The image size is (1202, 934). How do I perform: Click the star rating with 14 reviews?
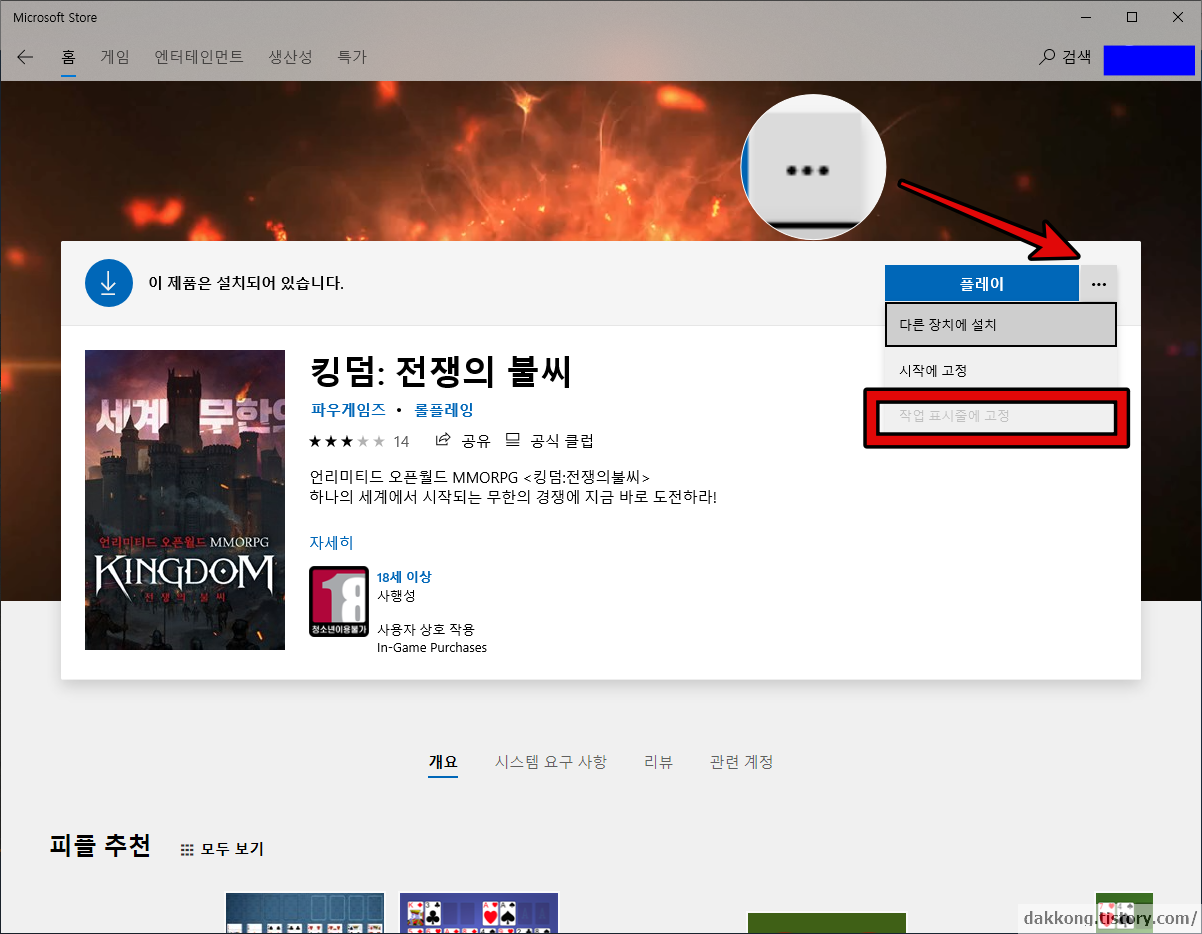coord(359,441)
